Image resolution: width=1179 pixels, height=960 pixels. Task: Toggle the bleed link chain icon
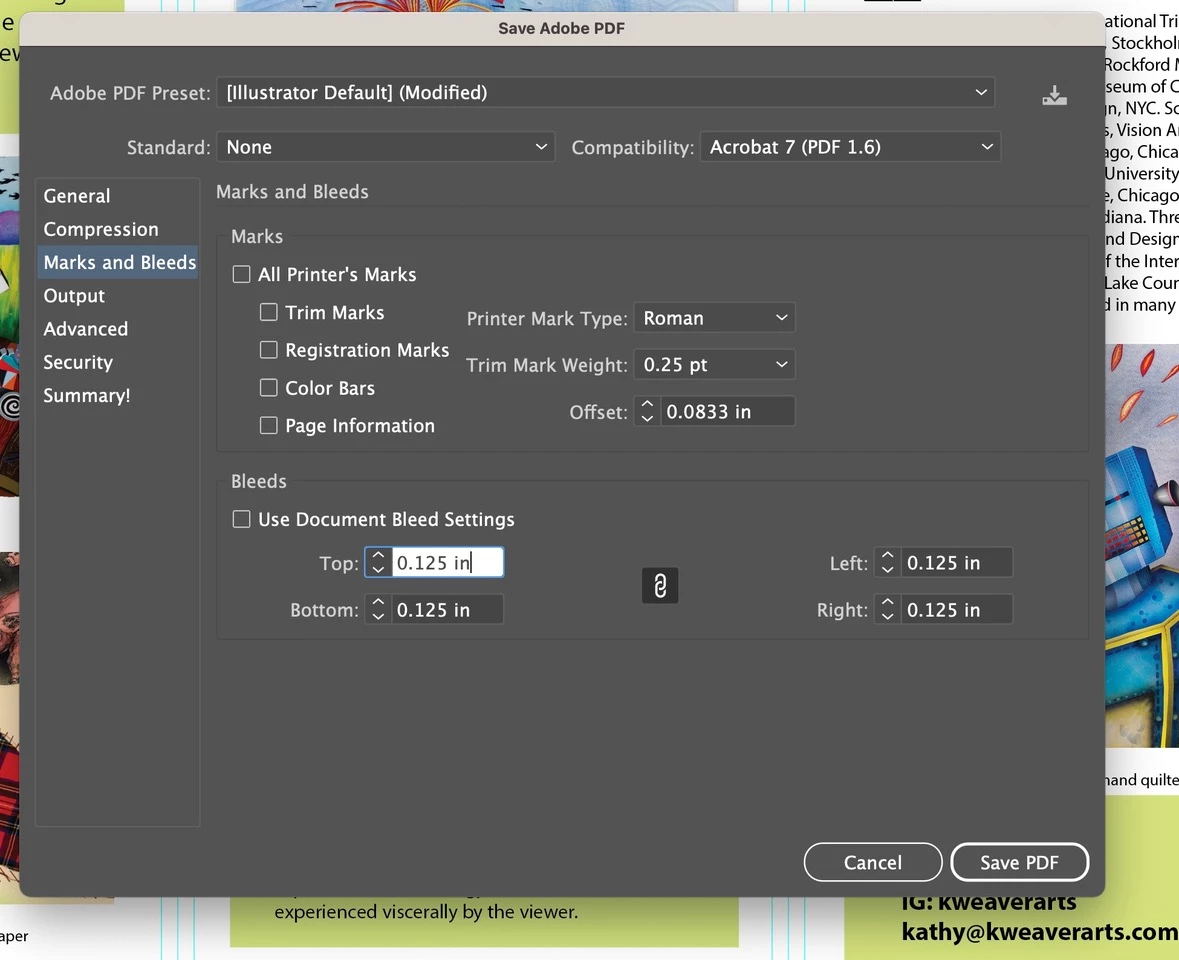659,586
